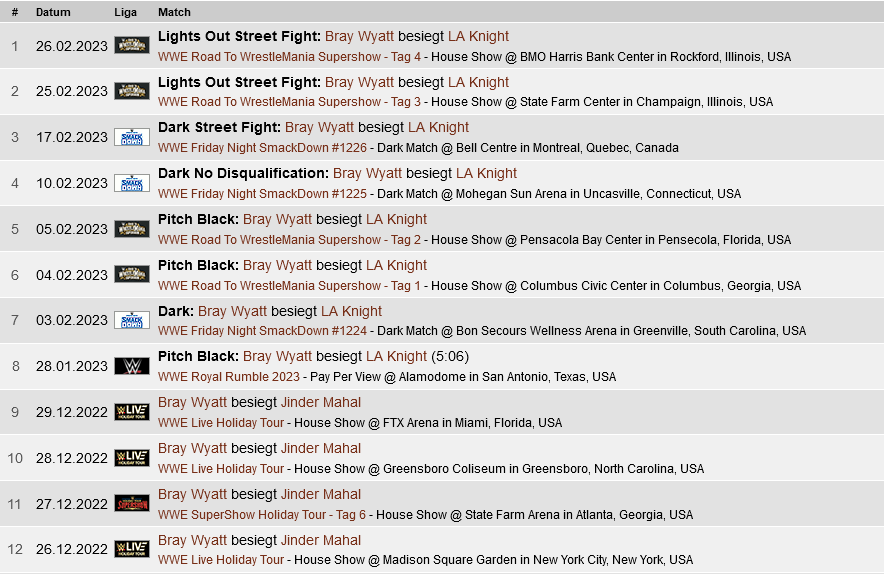This screenshot has width=884, height=574.
Task: Click the WWE logo beside Royal Rumble 2023
Action: coord(132,367)
